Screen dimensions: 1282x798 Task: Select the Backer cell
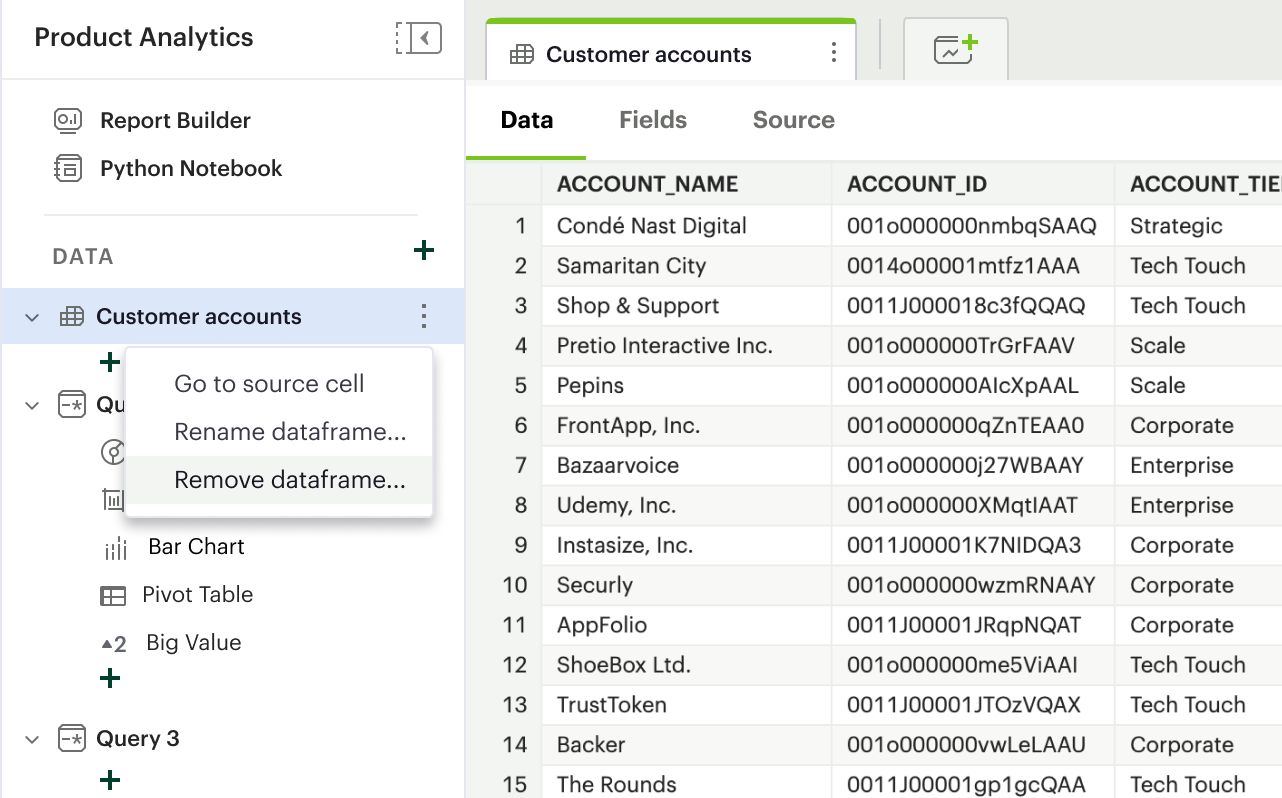[x=686, y=745]
